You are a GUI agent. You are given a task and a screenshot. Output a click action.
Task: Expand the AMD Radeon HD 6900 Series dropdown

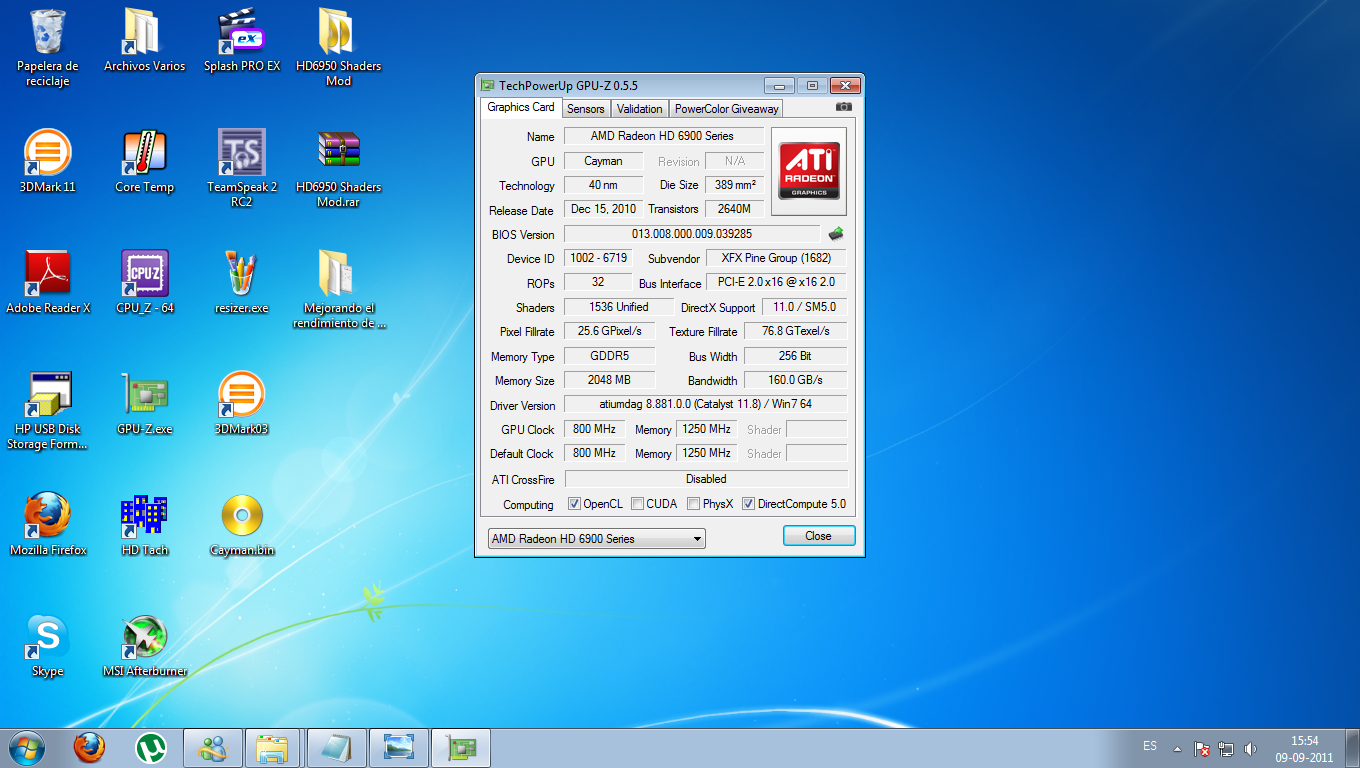coord(596,539)
